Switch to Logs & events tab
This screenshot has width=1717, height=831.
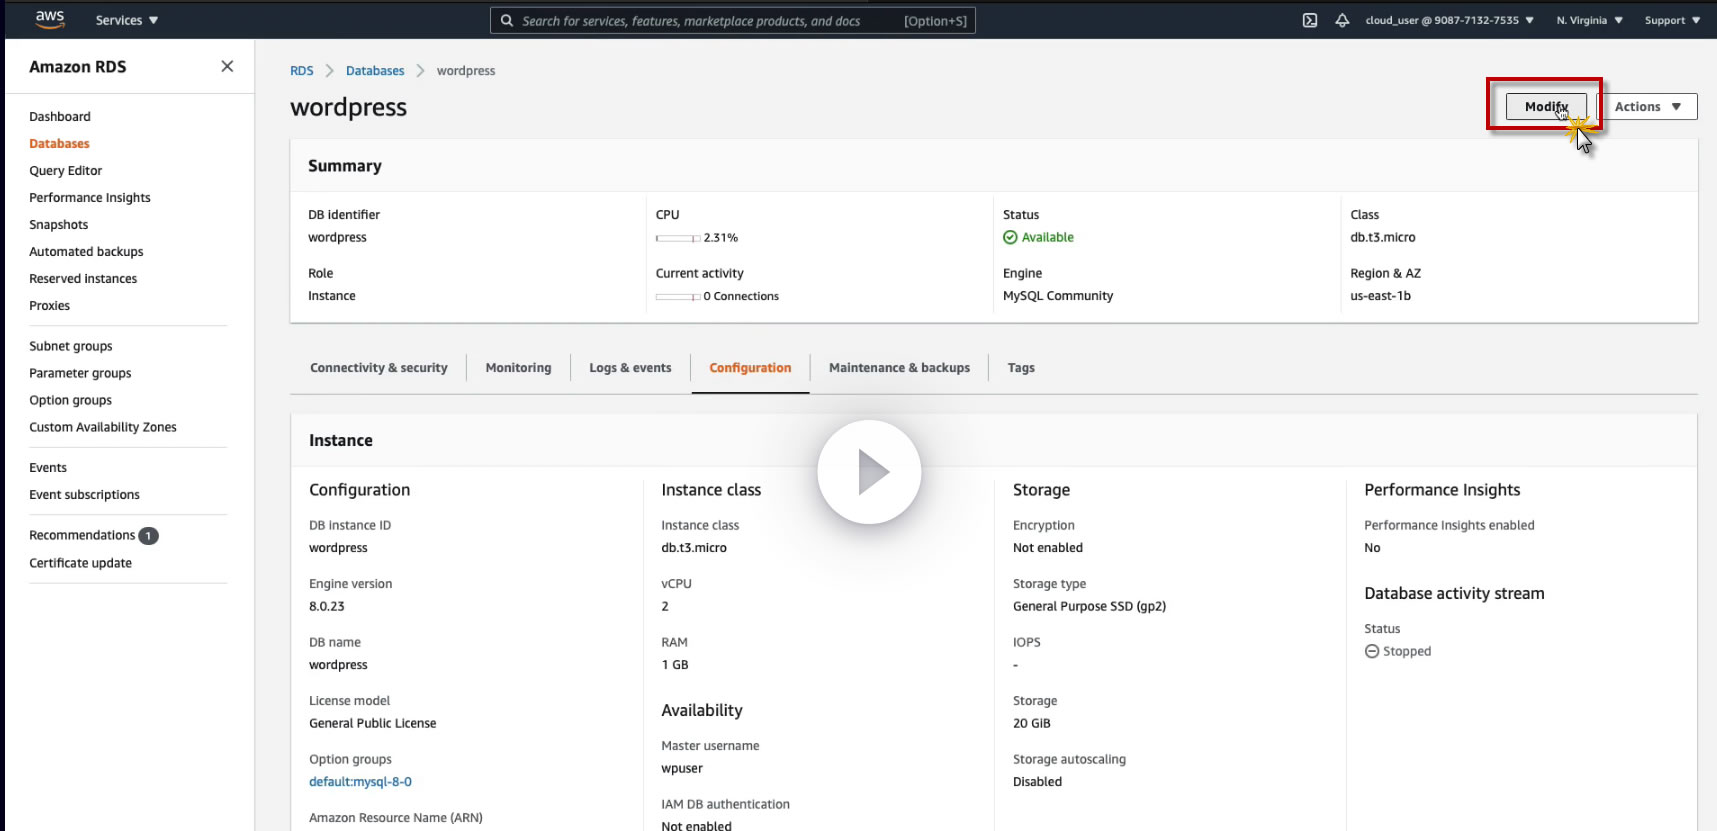pos(630,368)
